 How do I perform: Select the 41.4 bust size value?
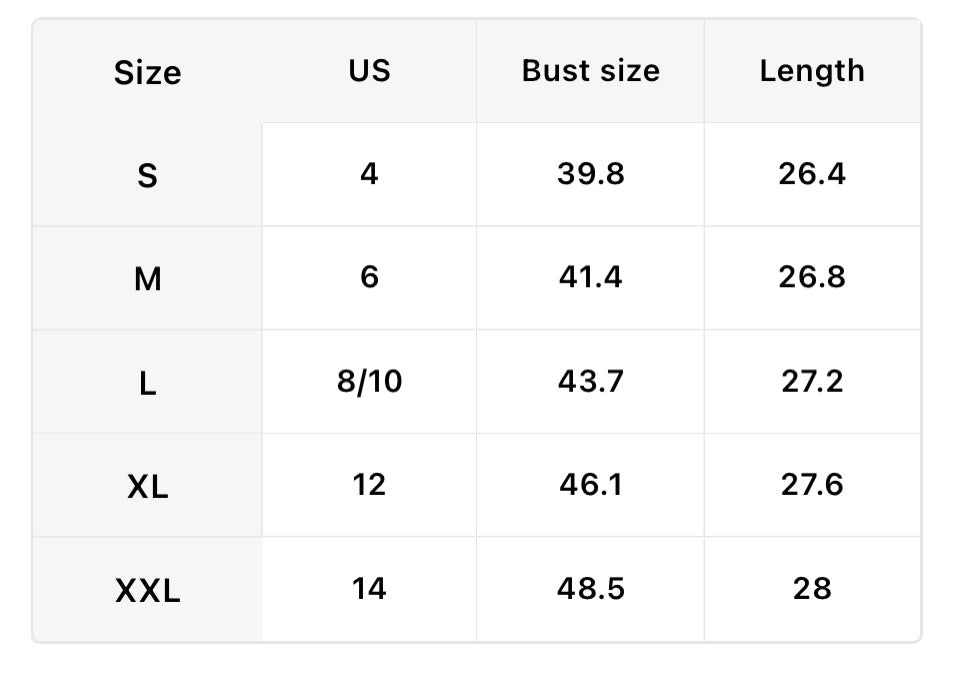pos(590,277)
